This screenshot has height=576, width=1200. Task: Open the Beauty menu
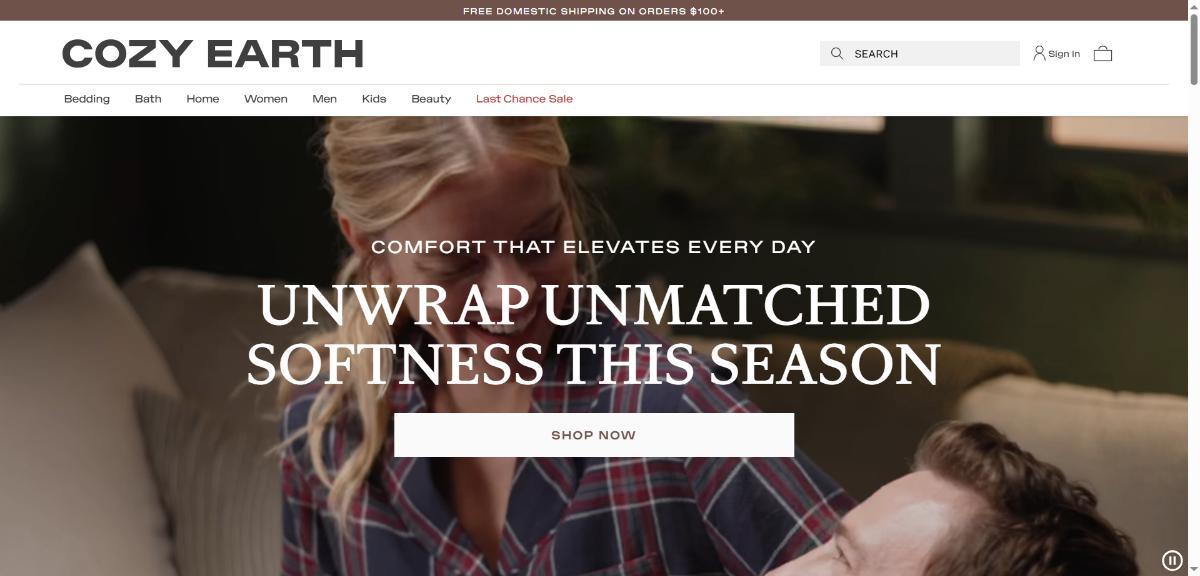[431, 99]
